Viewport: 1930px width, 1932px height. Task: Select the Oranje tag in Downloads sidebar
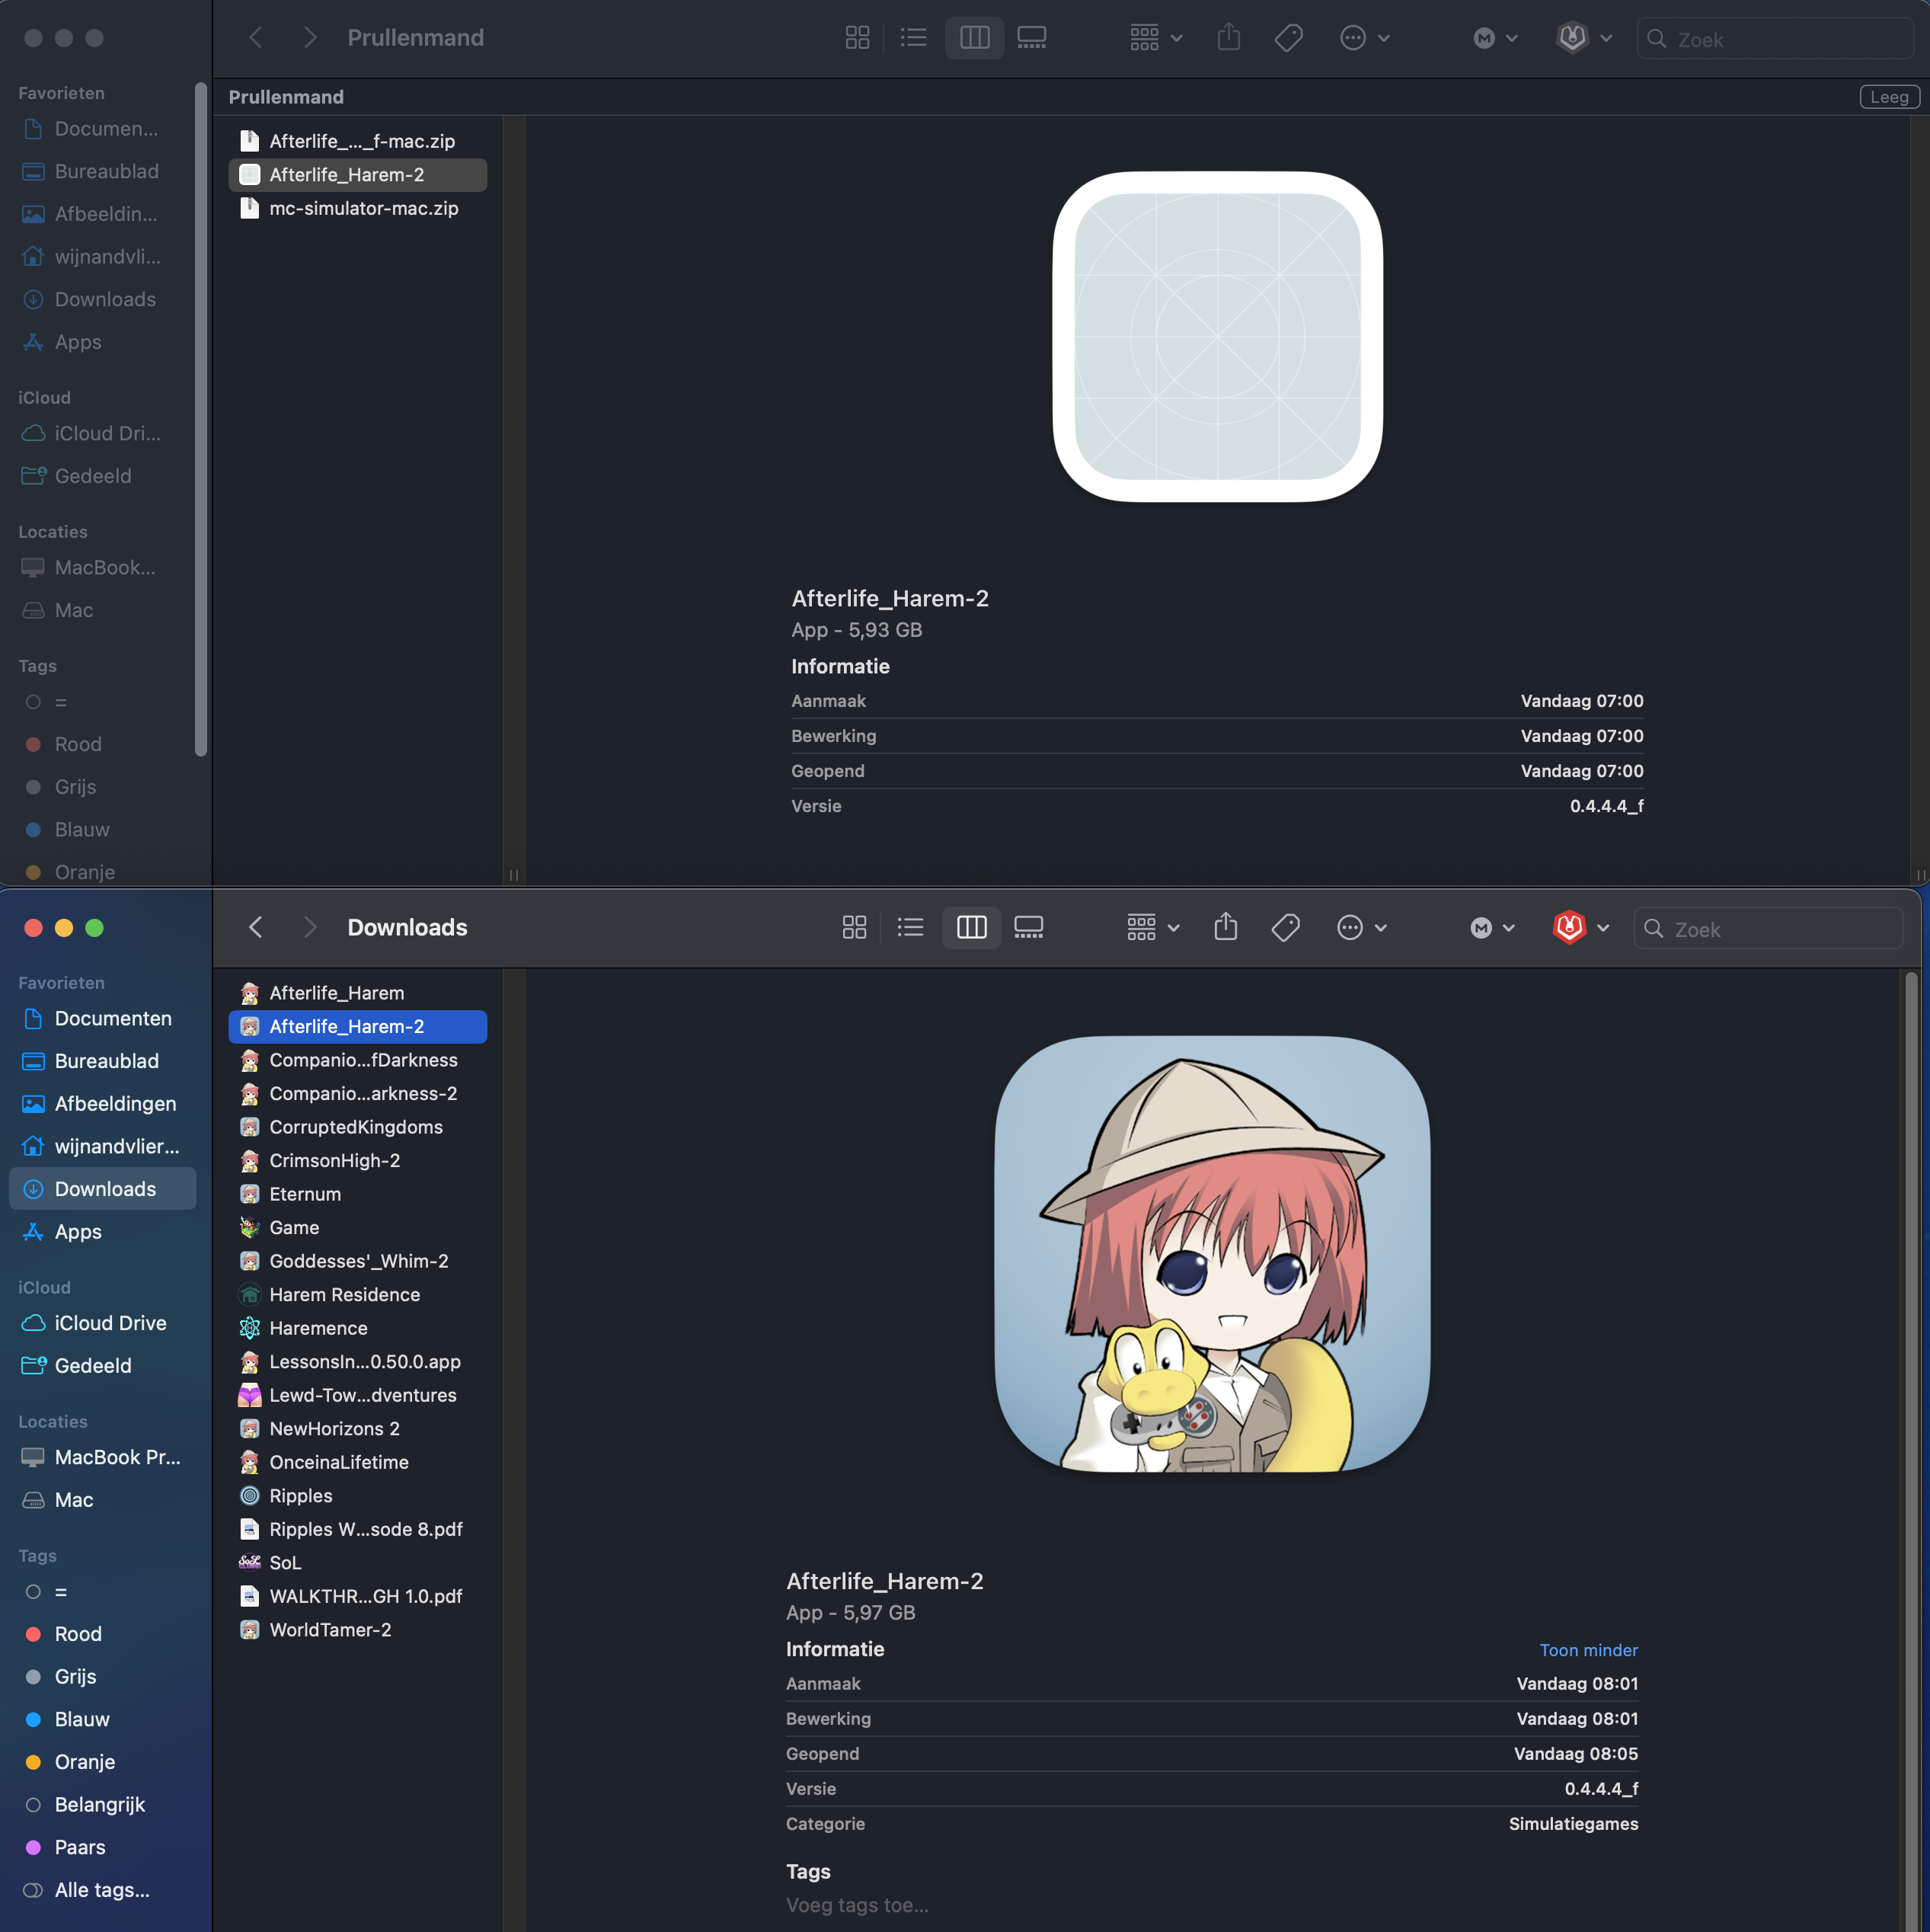(102, 1762)
